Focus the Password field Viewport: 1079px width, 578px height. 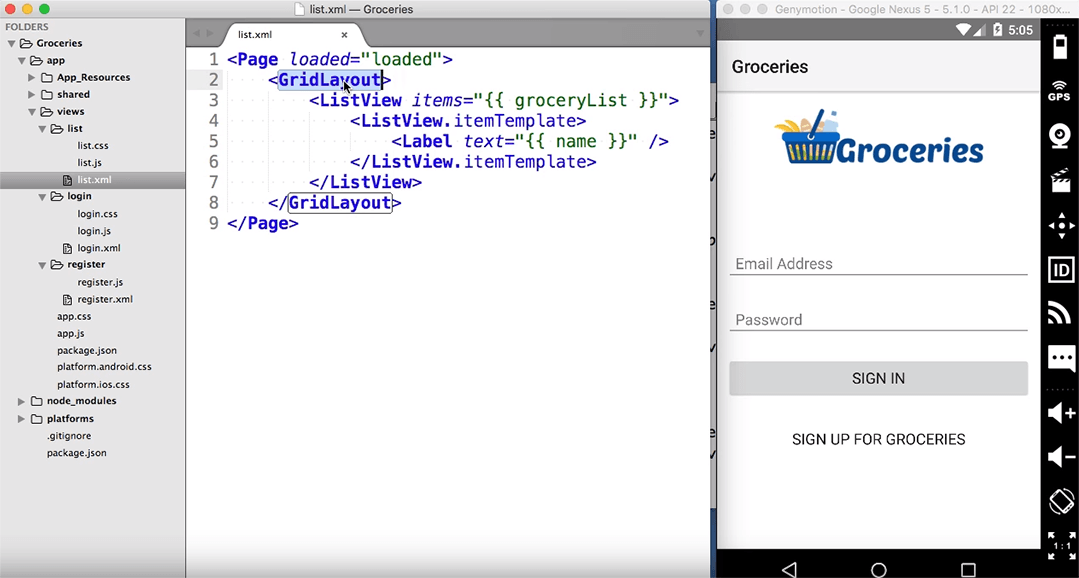pyautogui.click(x=879, y=319)
